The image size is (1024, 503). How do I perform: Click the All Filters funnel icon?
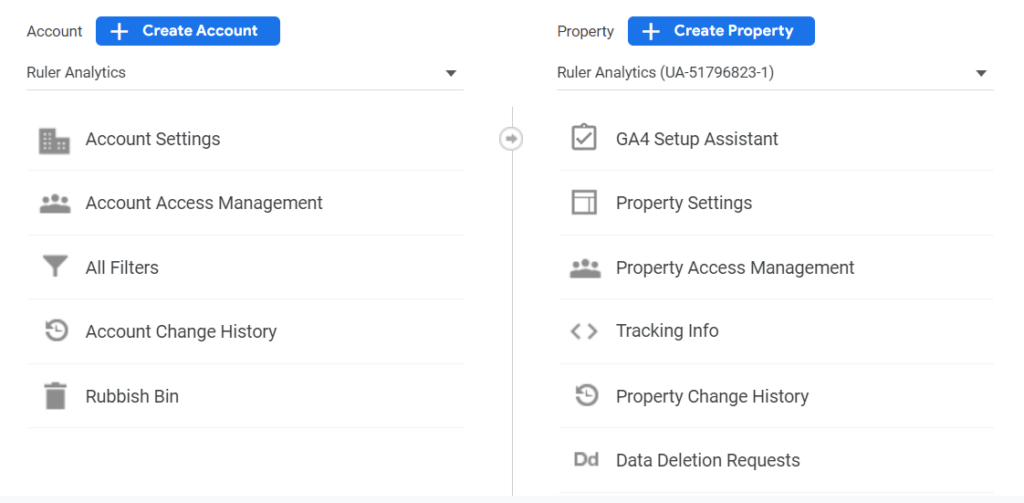click(x=54, y=268)
